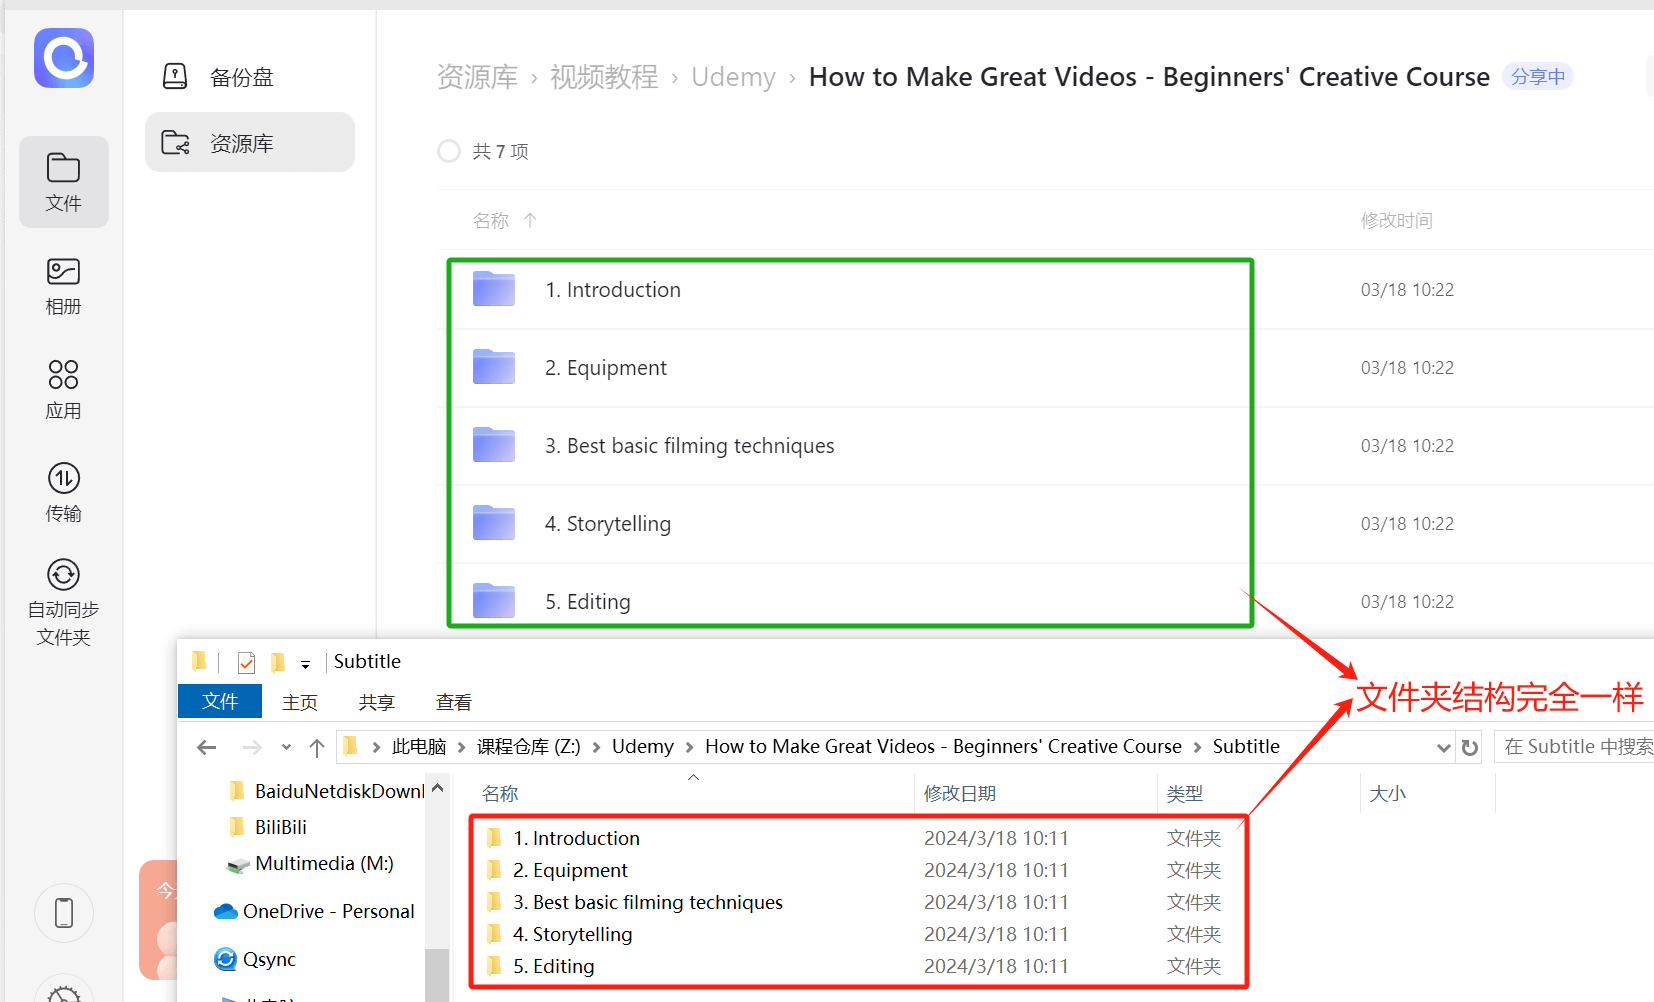Select '1. Introduction' name in cloud app list
The width and height of the screenshot is (1654, 1002).
(x=613, y=290)
